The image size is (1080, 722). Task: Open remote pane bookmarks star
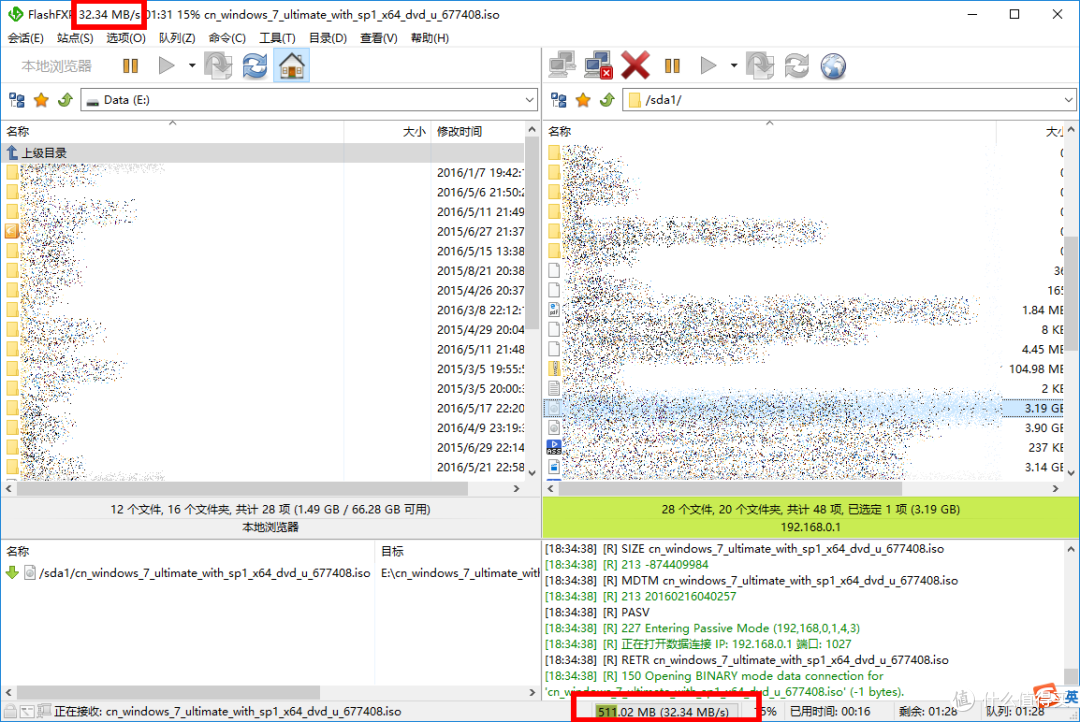(583, 101)
